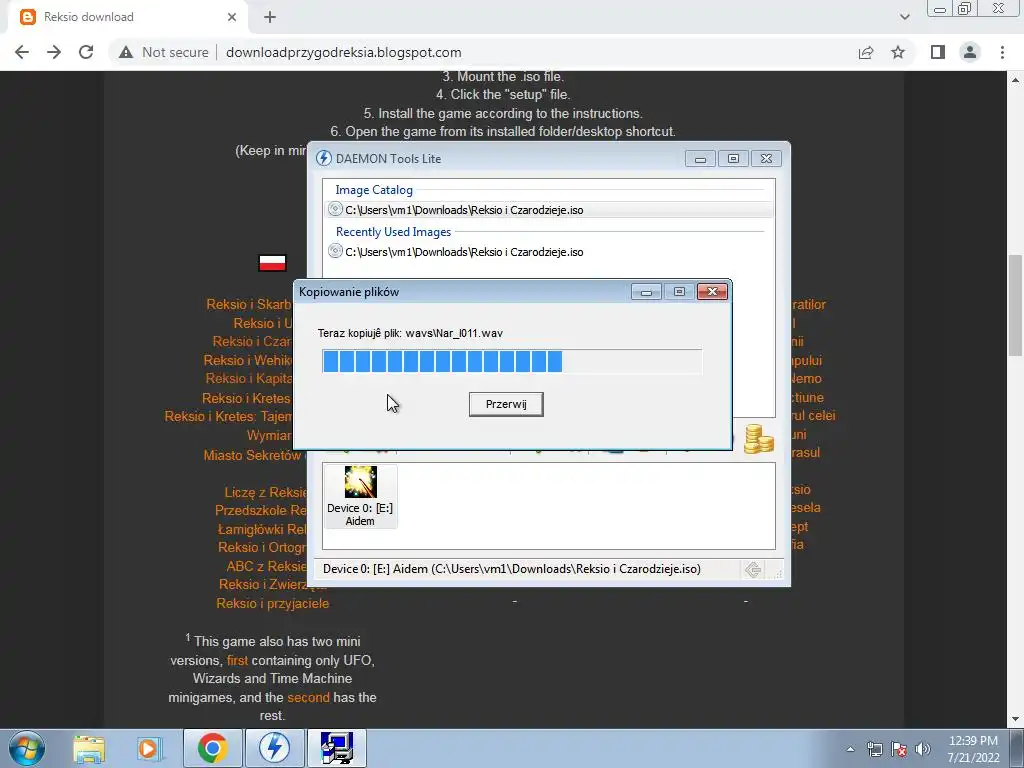Open the Reksio i Skarb link
Screen dimensions: 1024x768
click(x=249, y=304)
